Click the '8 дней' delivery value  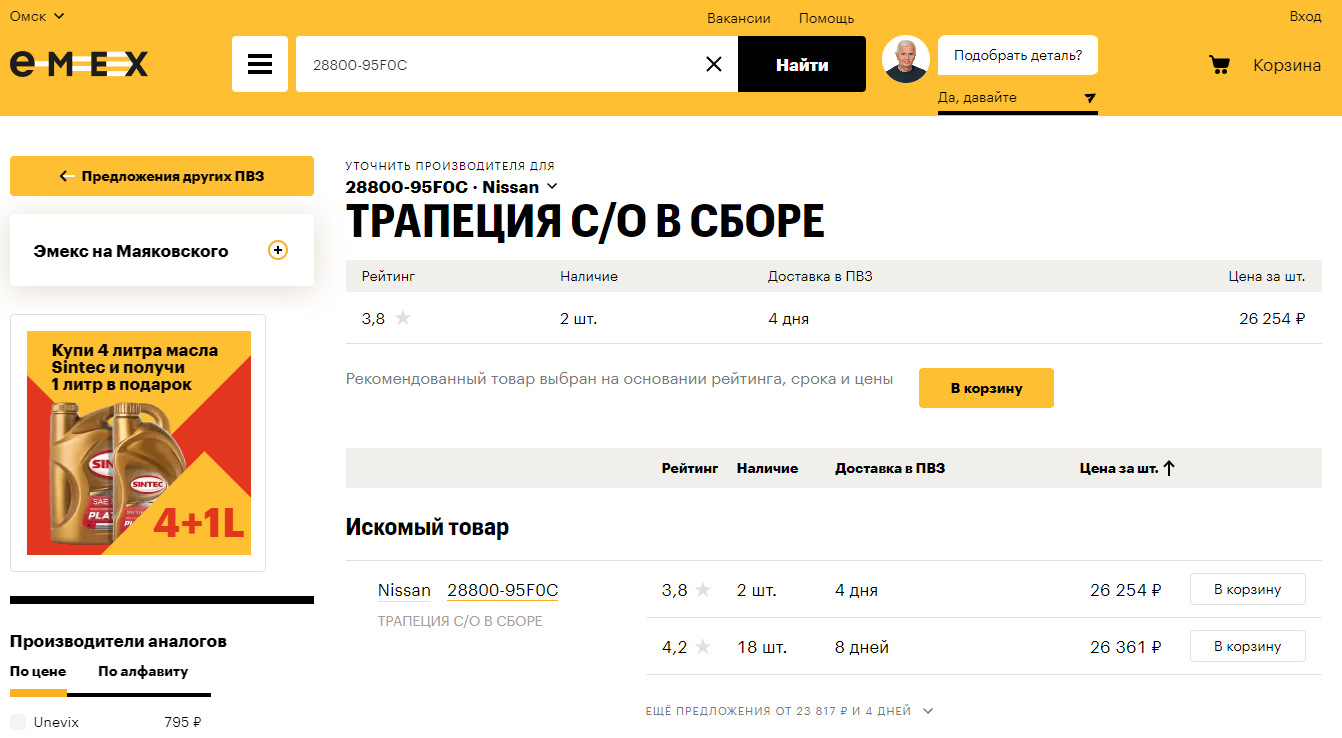[x=862, y=647]
